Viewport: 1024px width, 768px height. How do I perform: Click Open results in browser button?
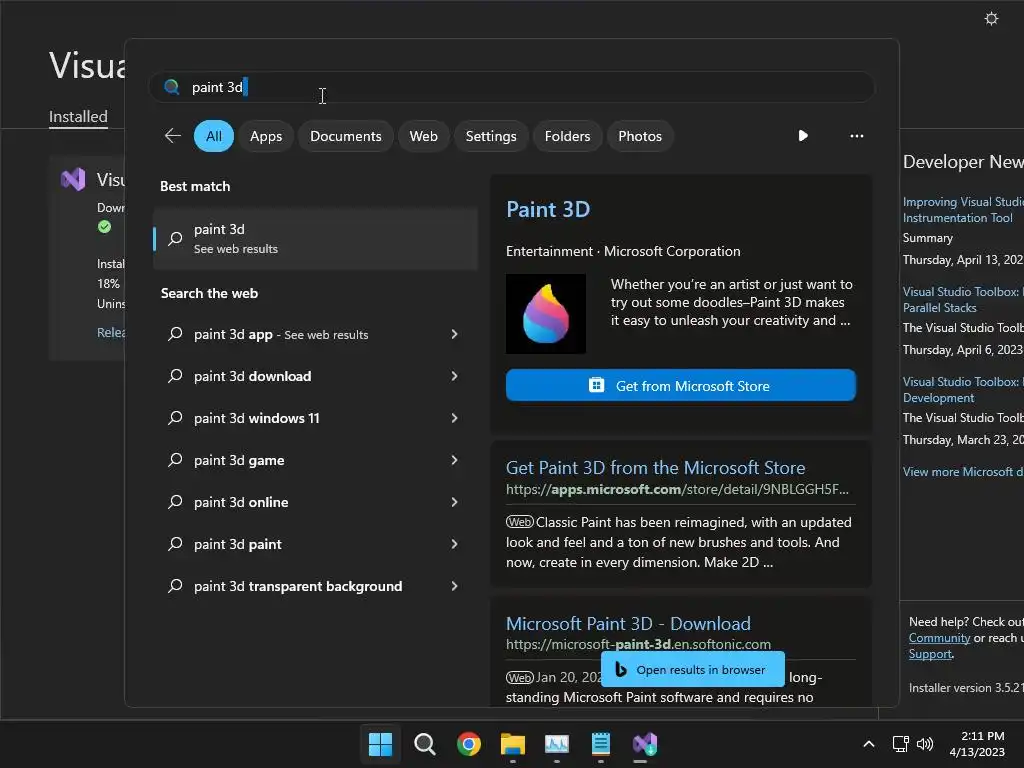click(693, 669)
